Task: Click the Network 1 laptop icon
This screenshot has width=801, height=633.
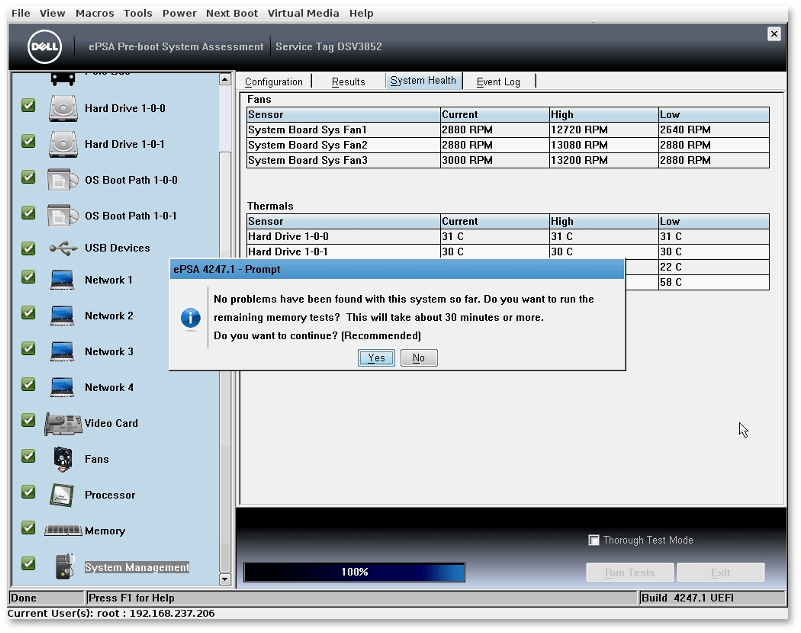Action: [x=62, y=280]
